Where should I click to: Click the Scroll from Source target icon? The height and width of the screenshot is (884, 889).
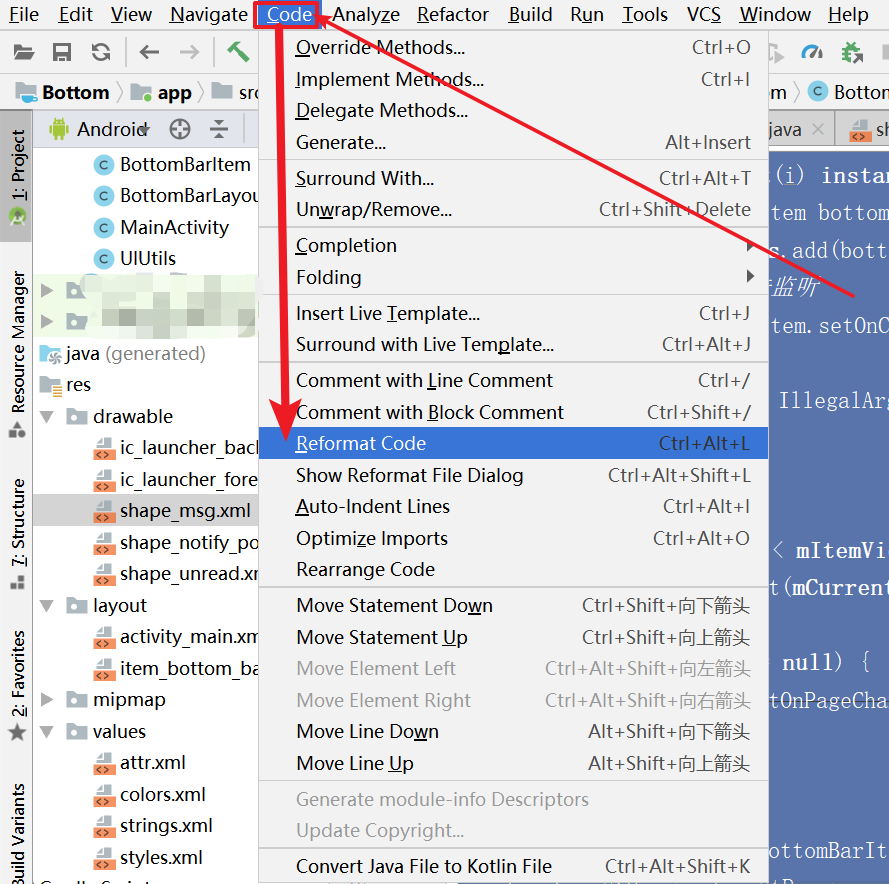[x=180, y=129]
